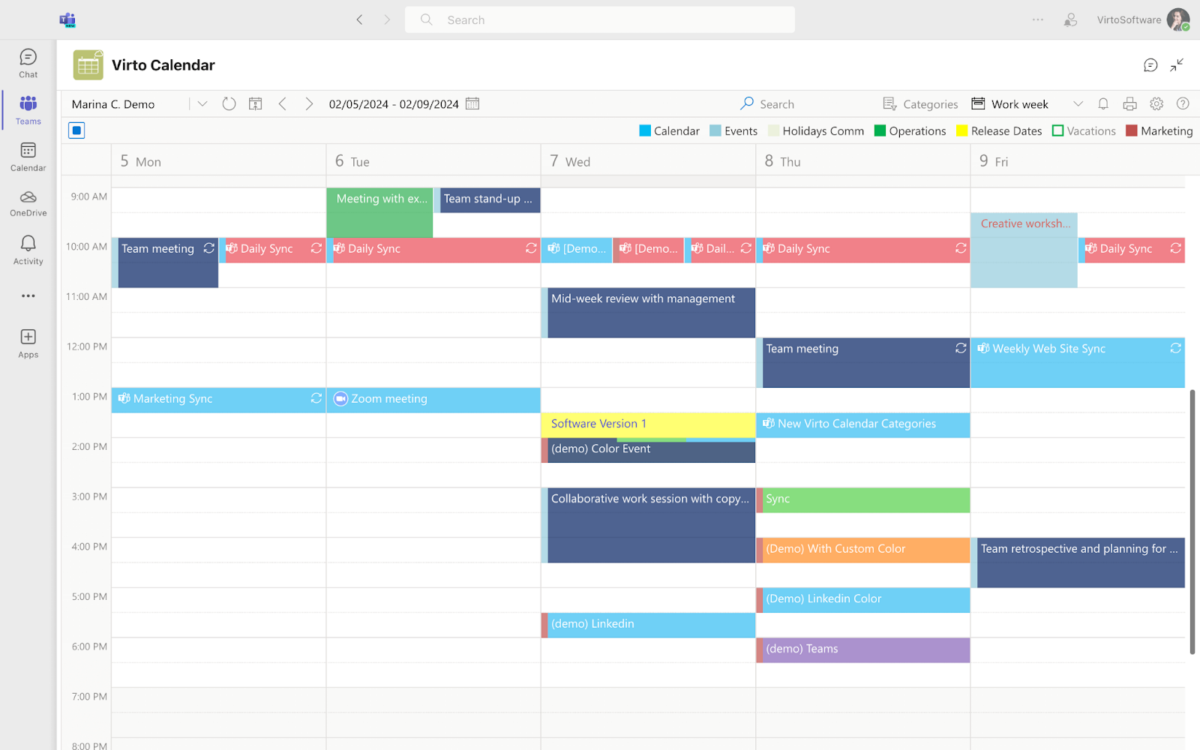
Task: Open the Weekly Web Site Sync event
Action: pyautogui.click(x=1078, y=362)
